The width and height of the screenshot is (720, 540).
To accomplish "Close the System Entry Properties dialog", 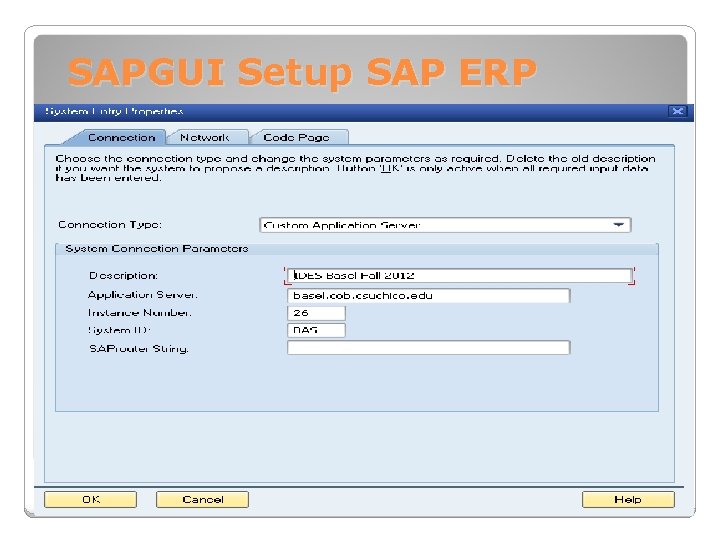I will (677, 111).
